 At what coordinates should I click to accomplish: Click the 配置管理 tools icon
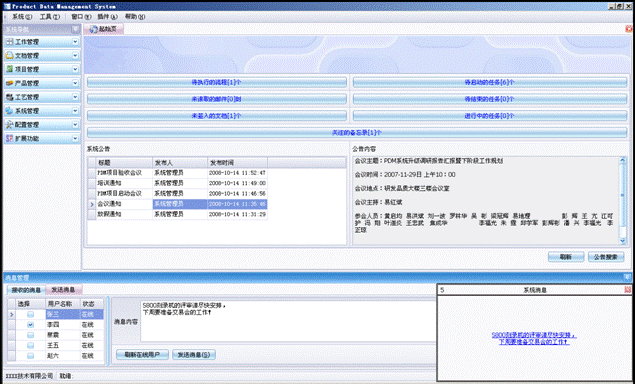coord(10,124)
